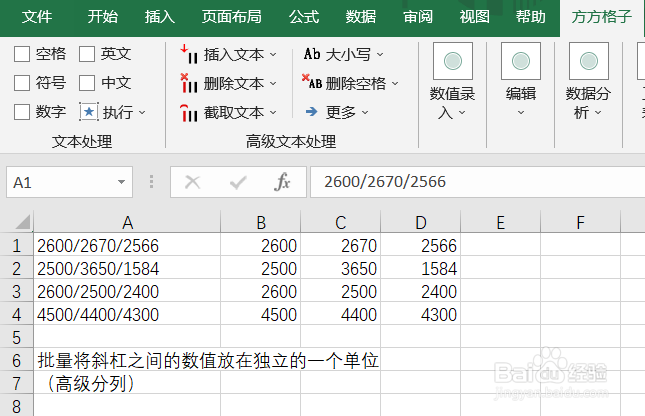Image resolution: width=645 pixels, height=416 pixels.
Task: Open the 文件 tab
Action: pos(37,17)
